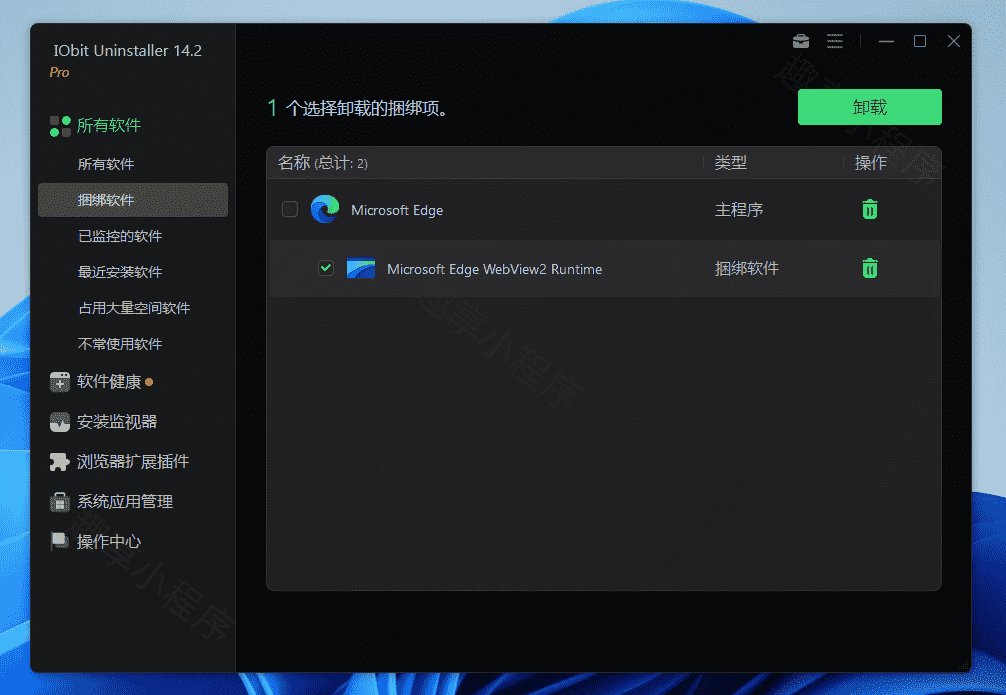Open 系统应用管理 section
Image resolution: width=1006 pixels, height=695 pixels.
125,501
